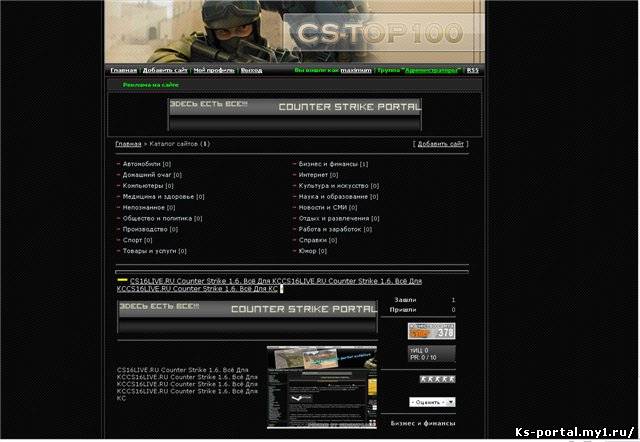This screenshot has height=442, width=640.
Task: Click the orange counter badge showing 378
Action: click(431, 331)
